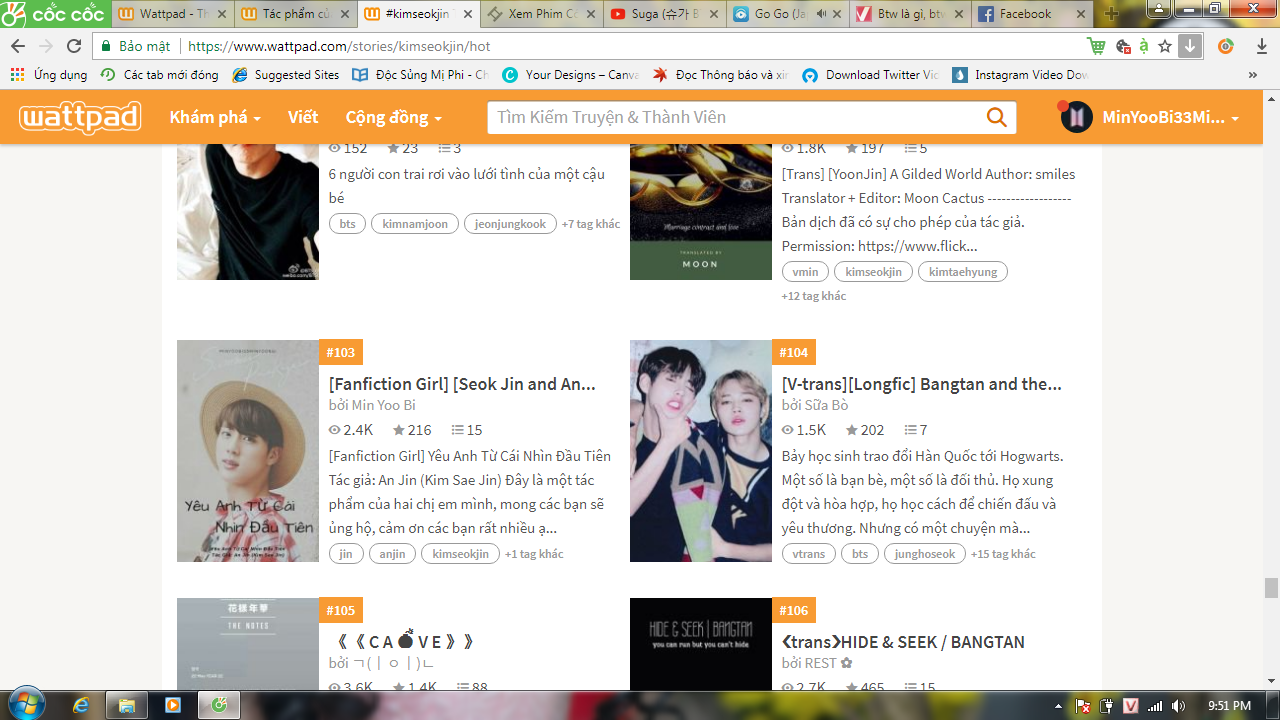Click the search magnifier icon

[996, 117]
